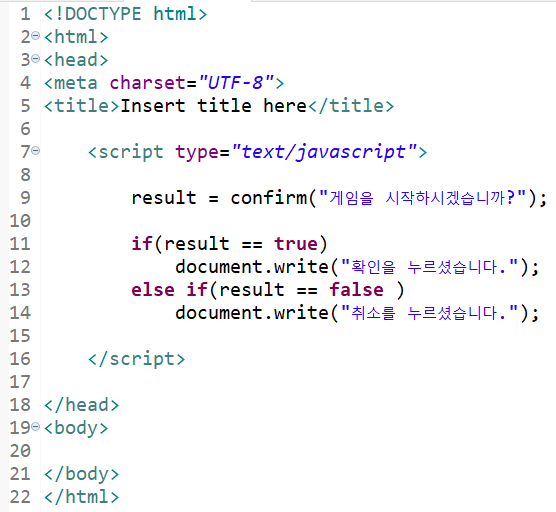This screenshot has height=512, width=556.
Task: Click the closing </body> tag
Action: pos(82,474)
